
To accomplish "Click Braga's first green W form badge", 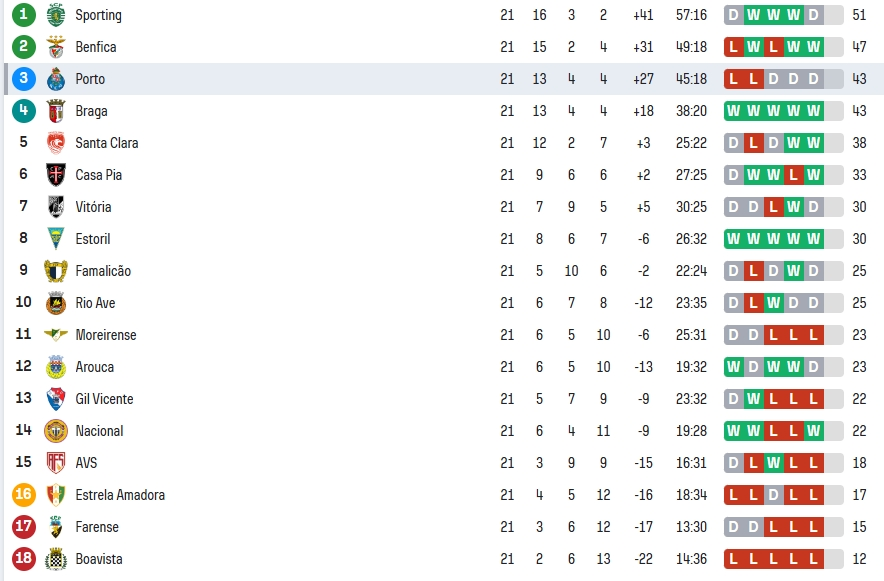I will click(733, 111).
